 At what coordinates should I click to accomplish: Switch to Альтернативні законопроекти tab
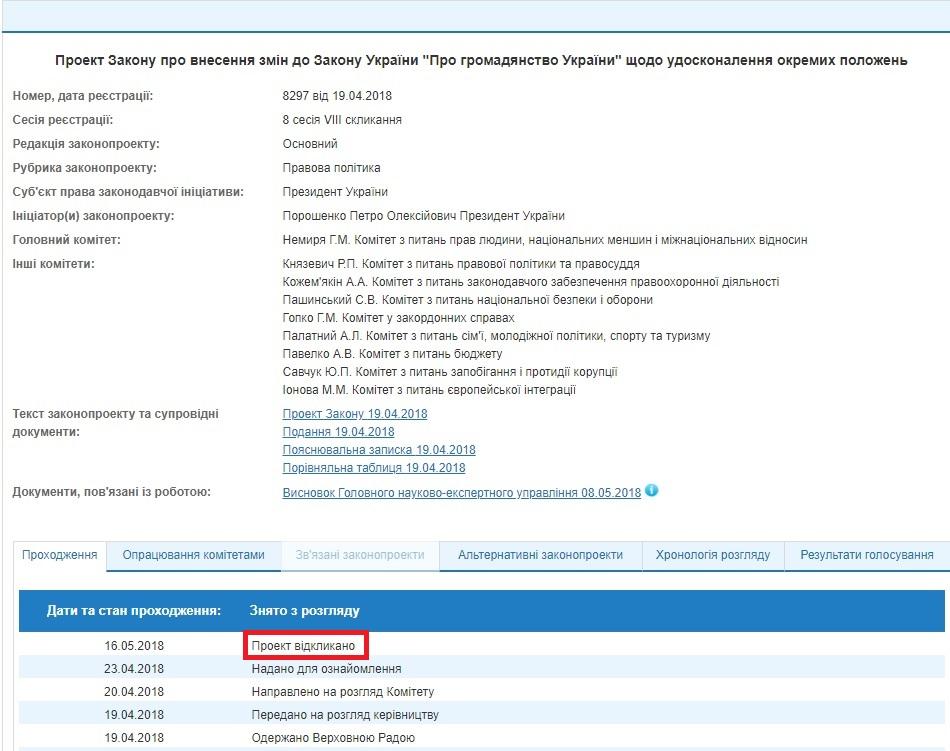pyautogui.click(x=540, y=555)
